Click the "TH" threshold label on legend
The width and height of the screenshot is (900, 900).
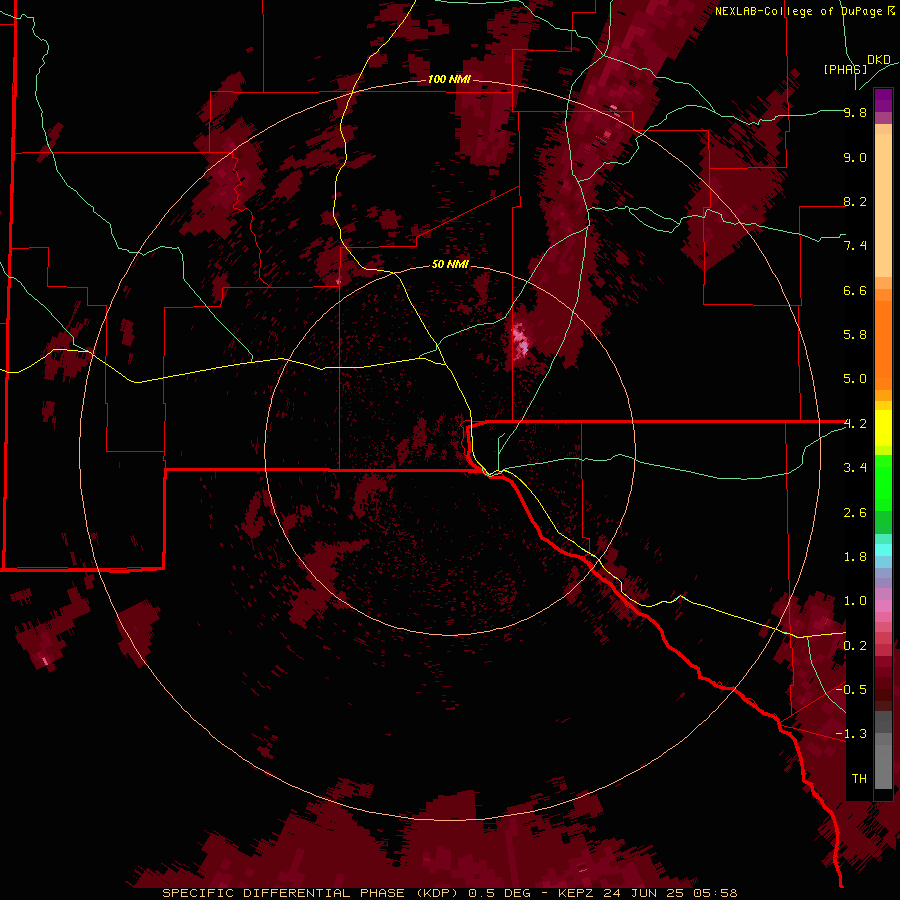click(859, 779)
